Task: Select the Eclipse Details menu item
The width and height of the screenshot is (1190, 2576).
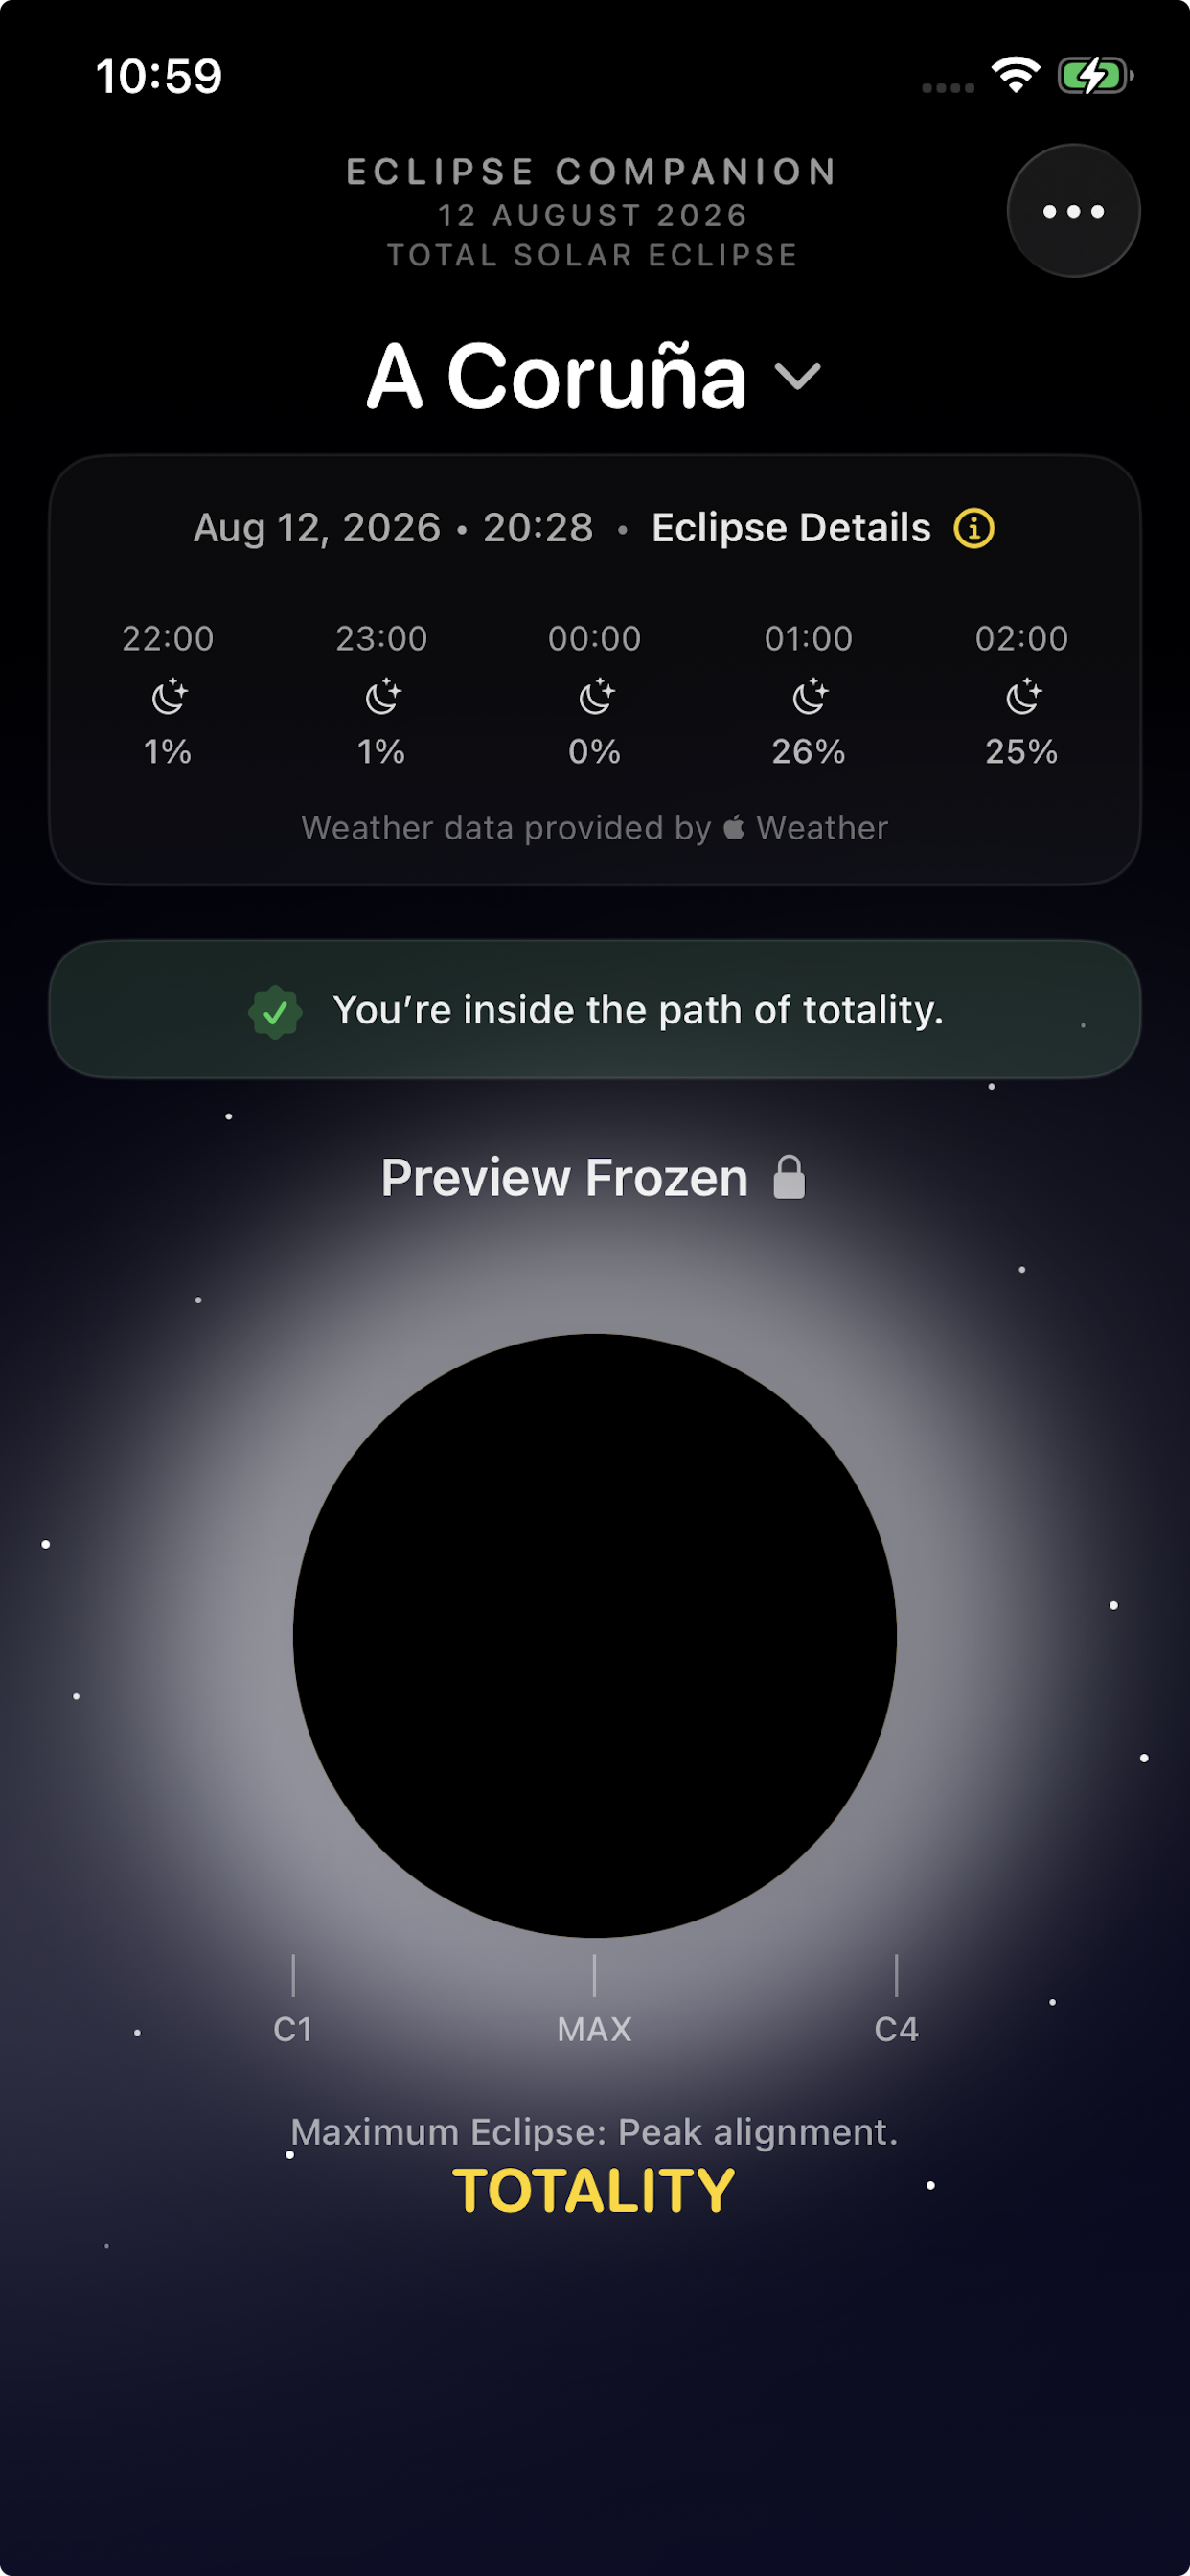Action: pos(791,528)
